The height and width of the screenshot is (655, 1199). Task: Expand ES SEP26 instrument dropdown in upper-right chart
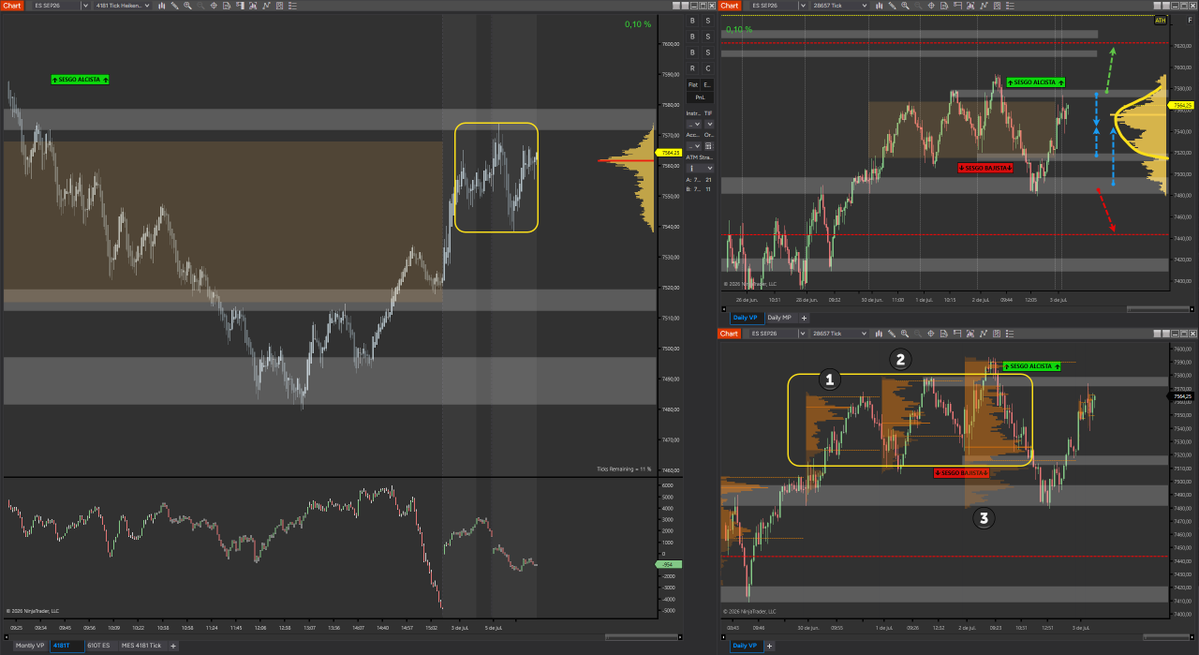click(803, 5)
